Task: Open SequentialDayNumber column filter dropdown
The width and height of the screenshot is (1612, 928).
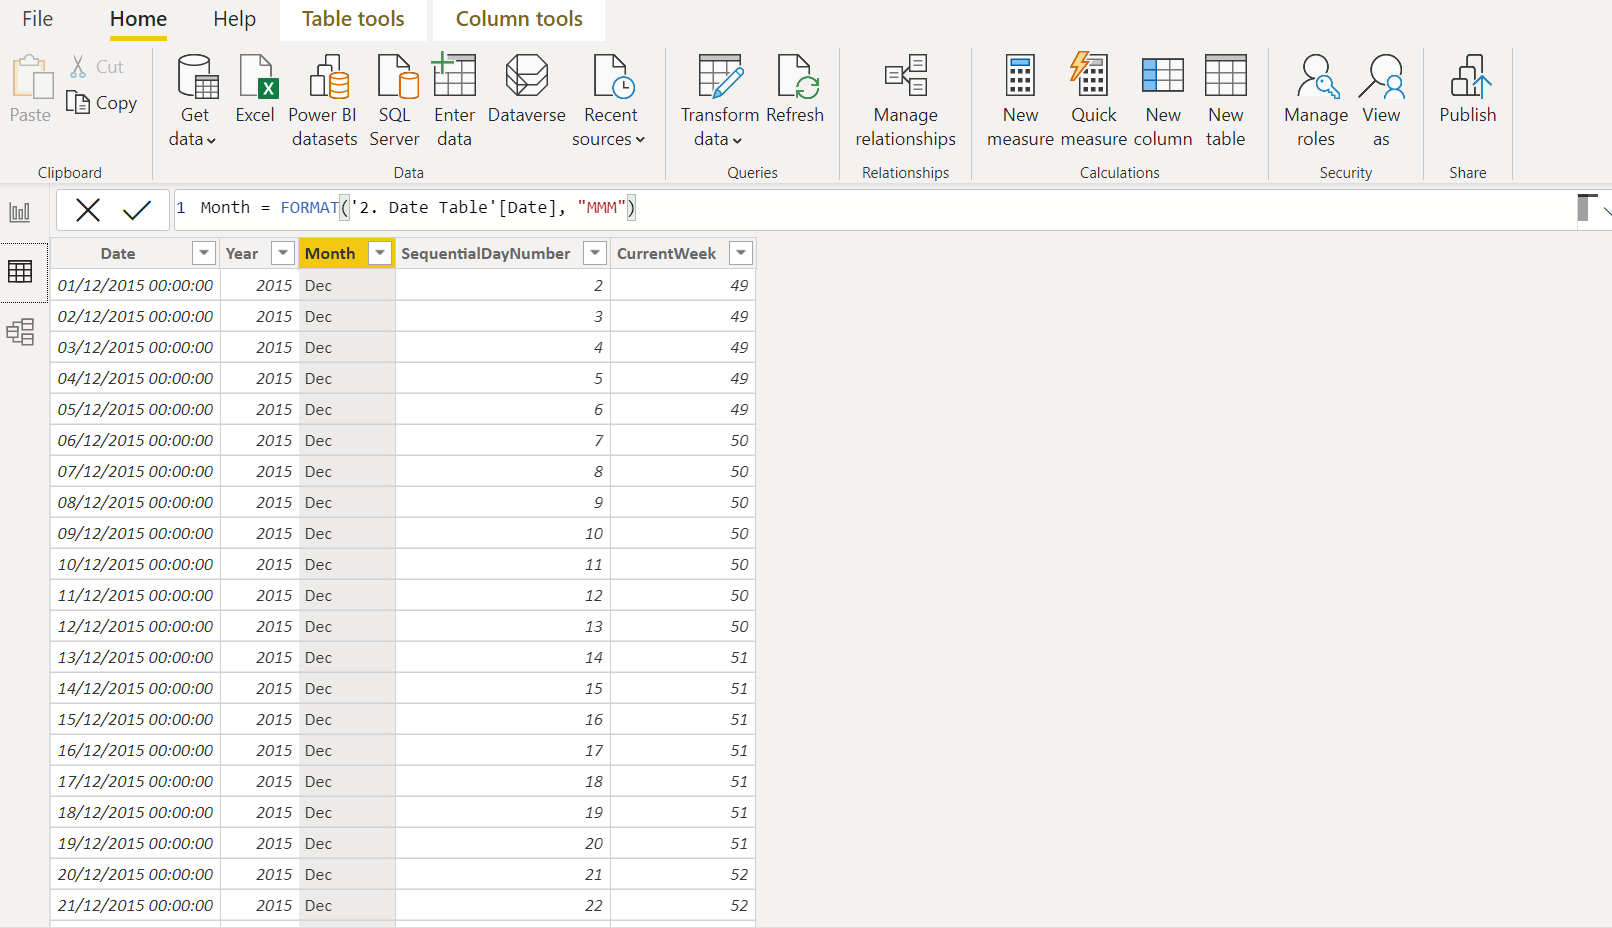Action: click(595, 253)
